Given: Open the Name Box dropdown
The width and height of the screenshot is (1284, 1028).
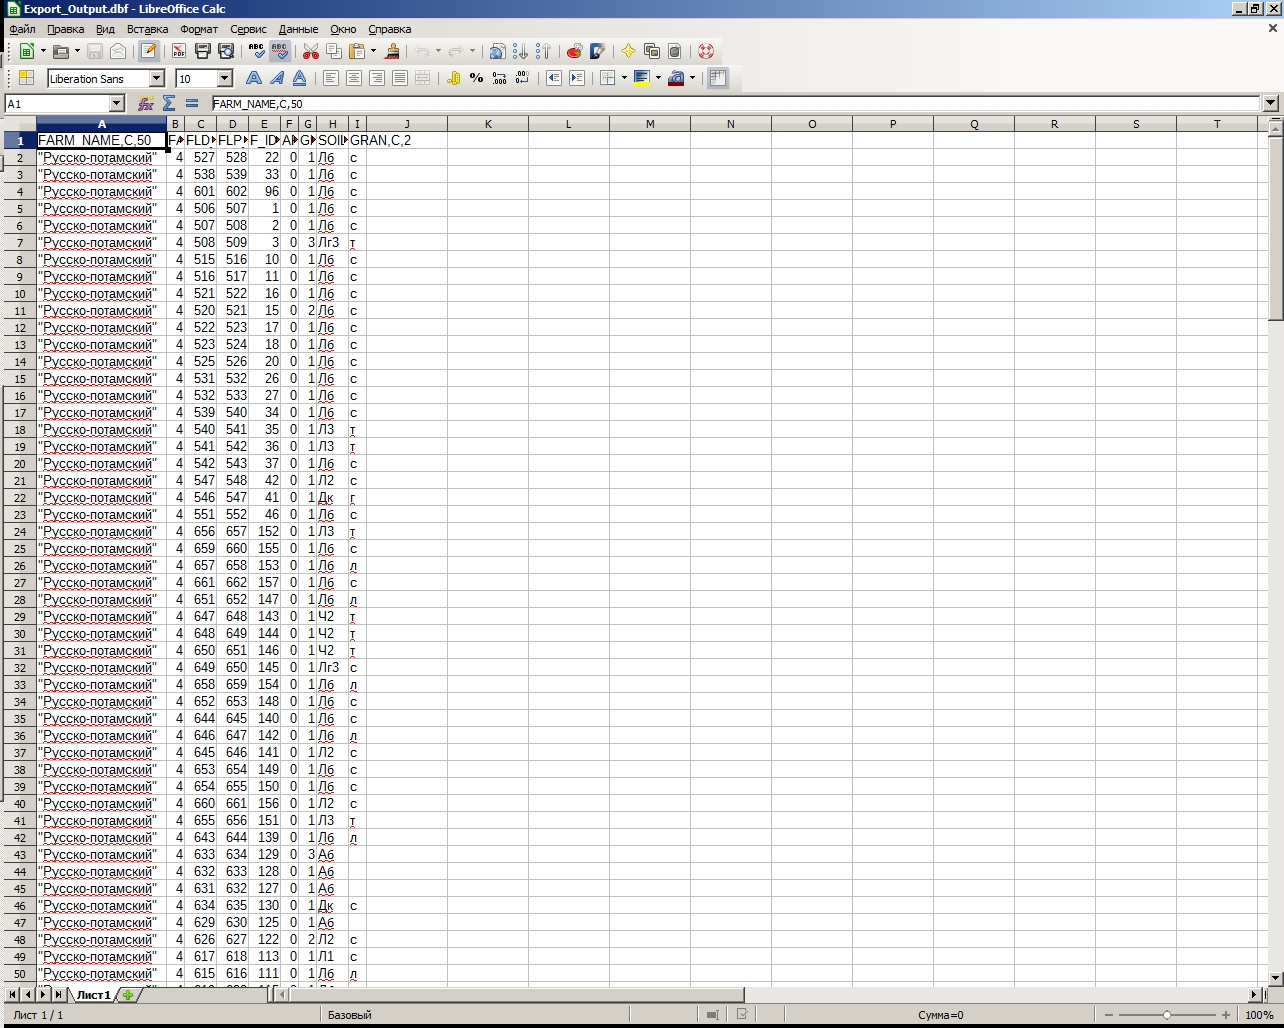Looking at the screenshot, I should click(117, 103).
